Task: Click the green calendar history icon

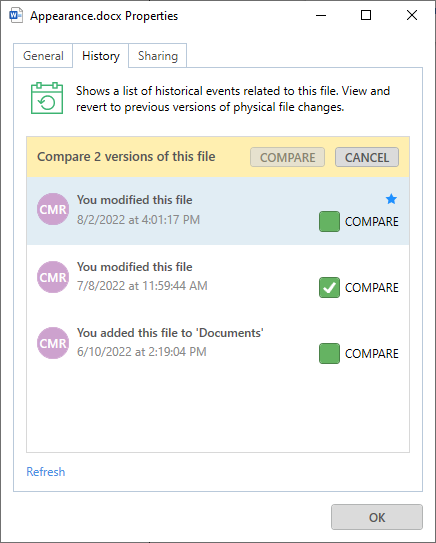Action: tap(47, 98)
